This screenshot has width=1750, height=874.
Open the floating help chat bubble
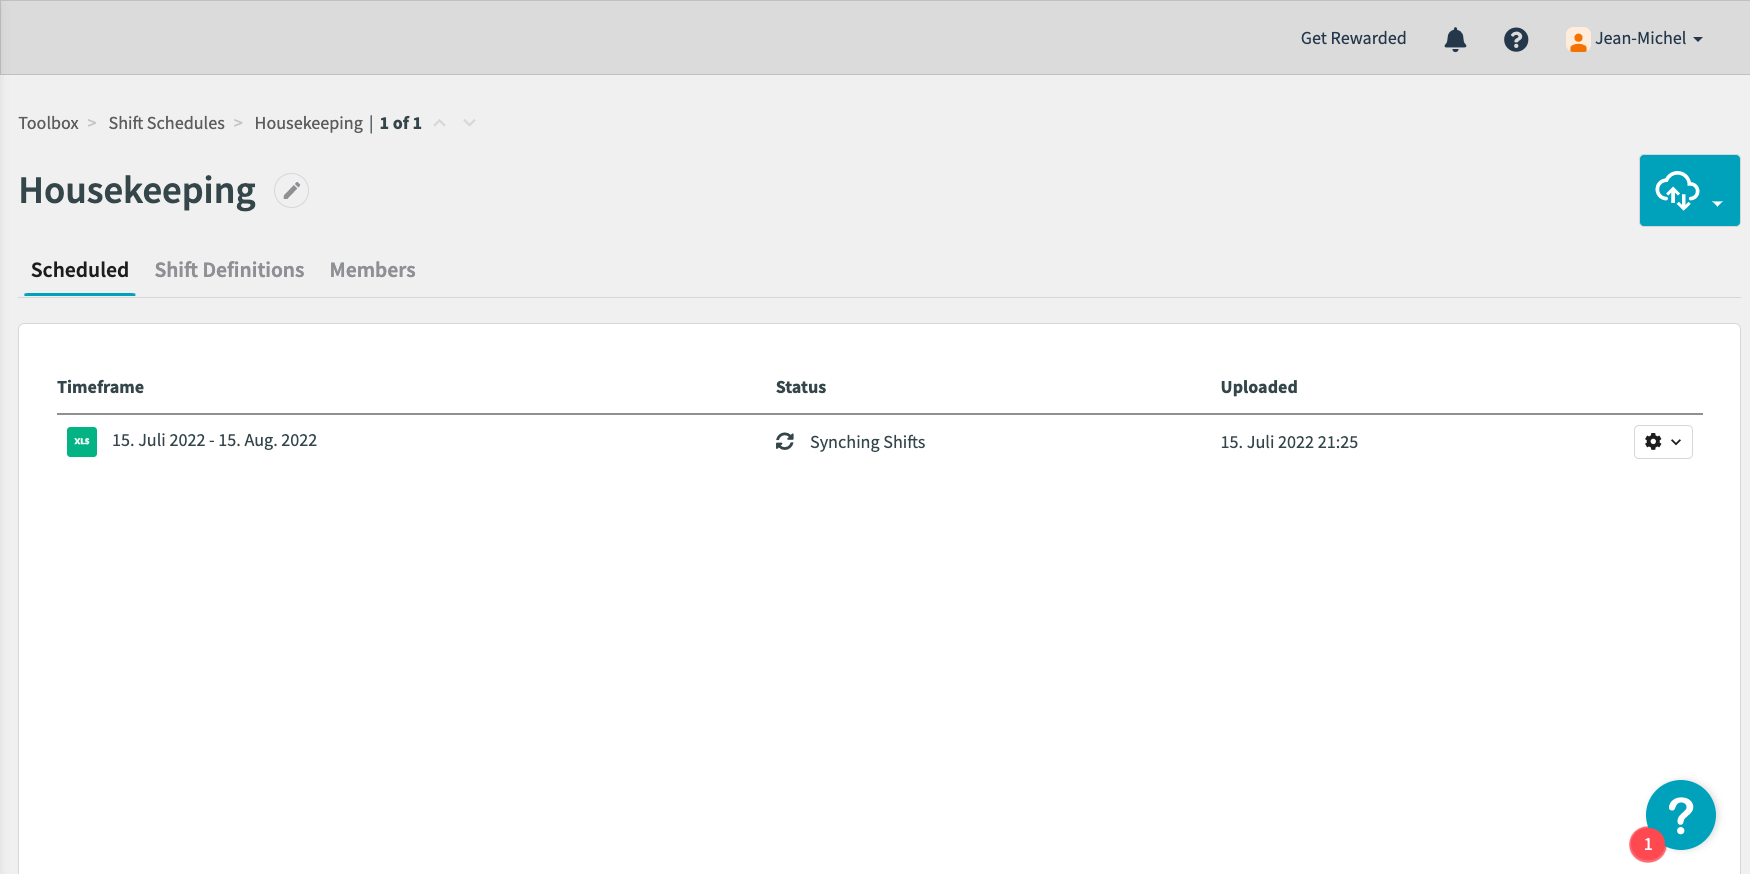[1680, 815]
